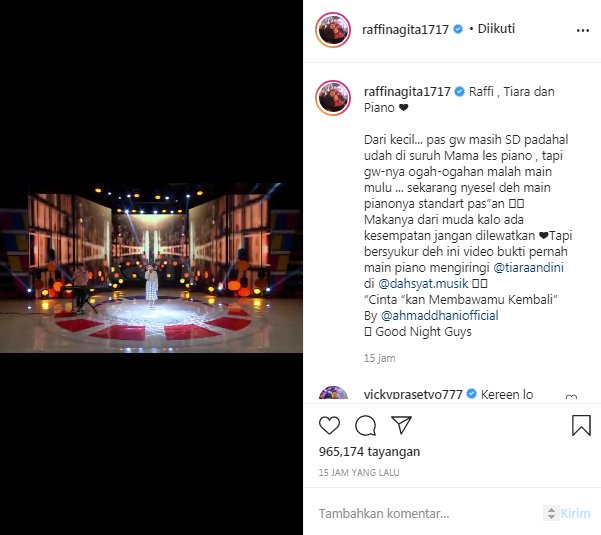Focus the Tambahkan komentar input field
Viewport: 601px width, 535px height.
(x=429, y=513)
